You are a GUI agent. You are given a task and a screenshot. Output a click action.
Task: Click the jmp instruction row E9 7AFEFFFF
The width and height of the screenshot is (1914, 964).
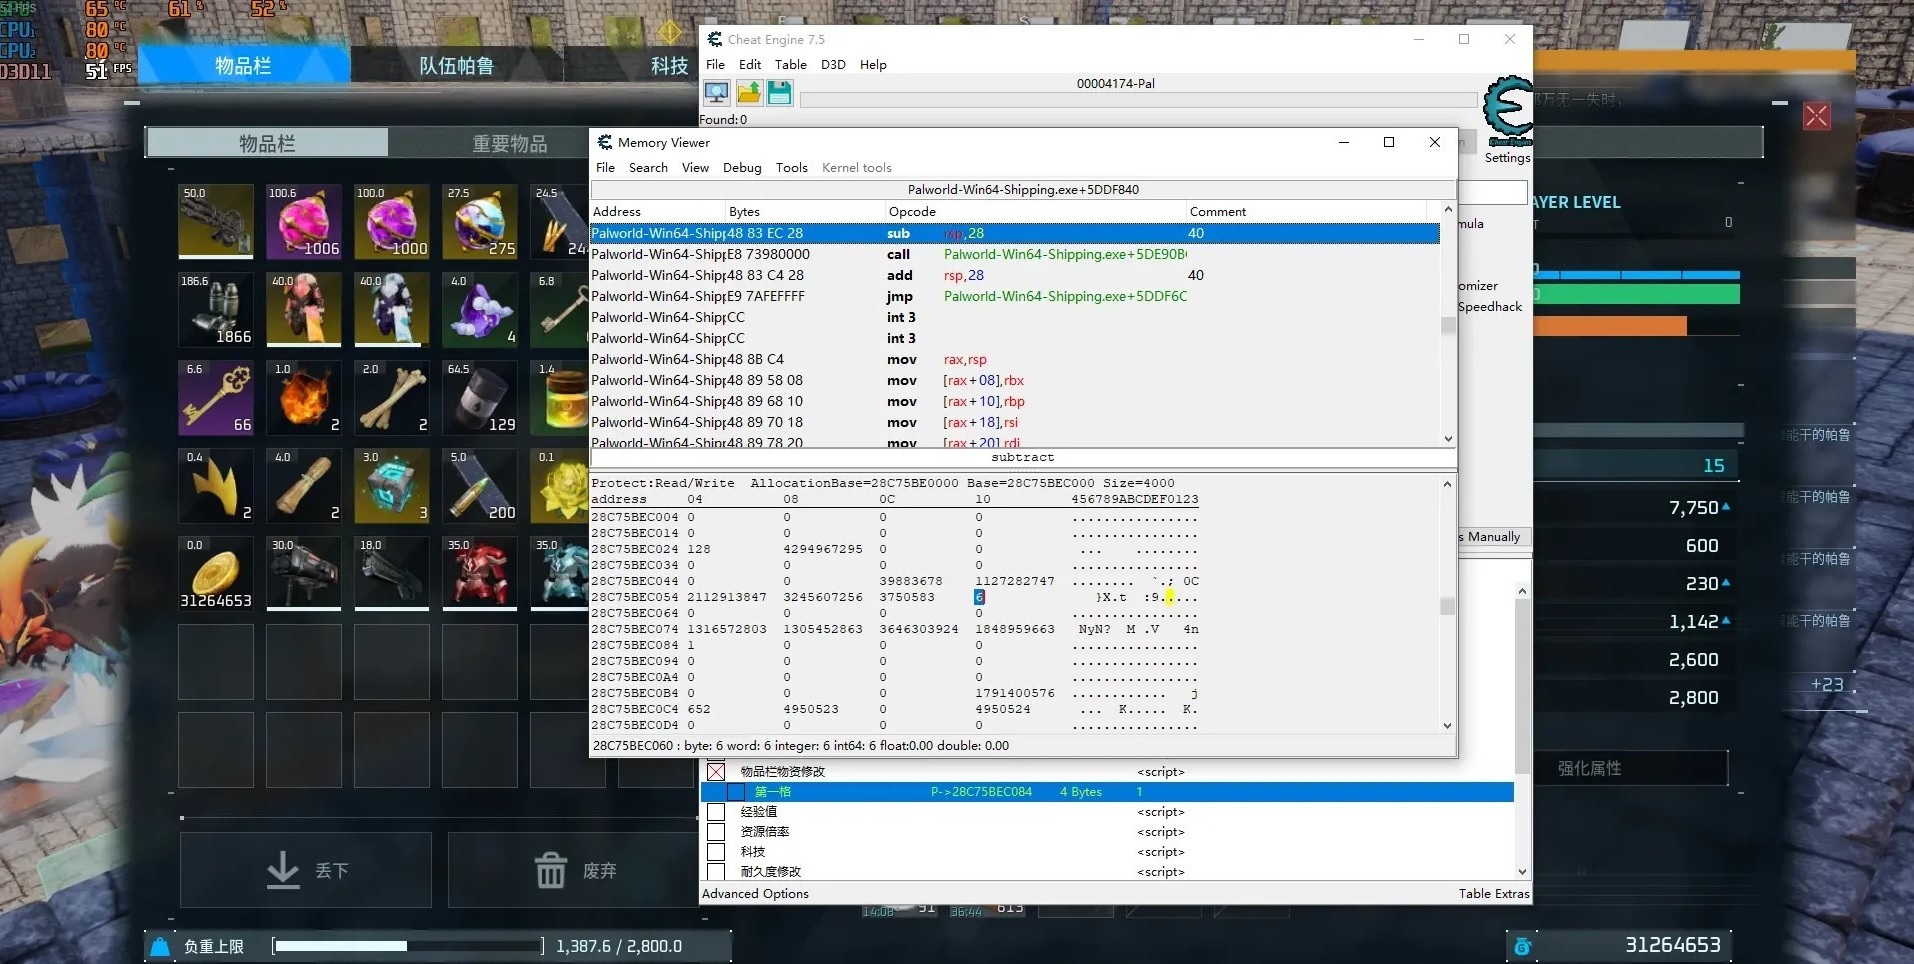click(x=1015, y=296)
